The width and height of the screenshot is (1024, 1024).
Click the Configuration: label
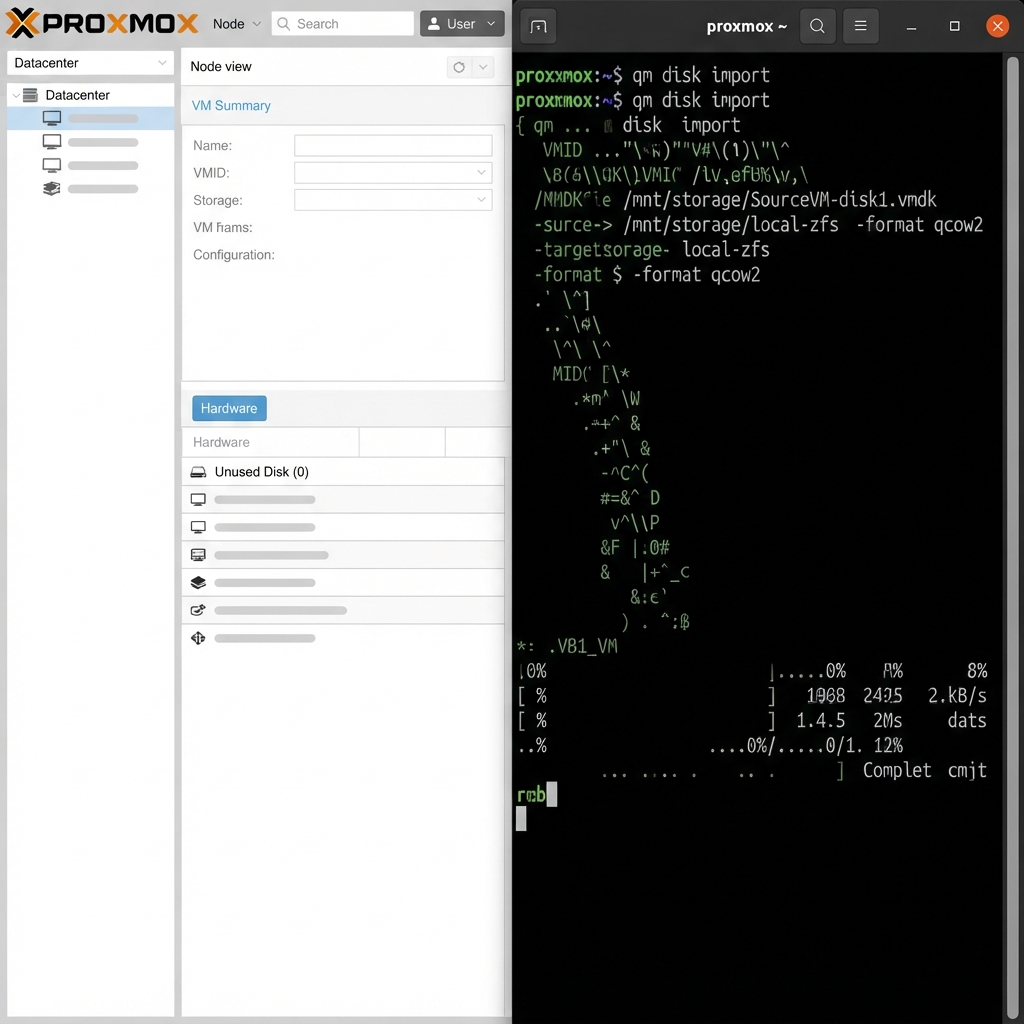234,255
